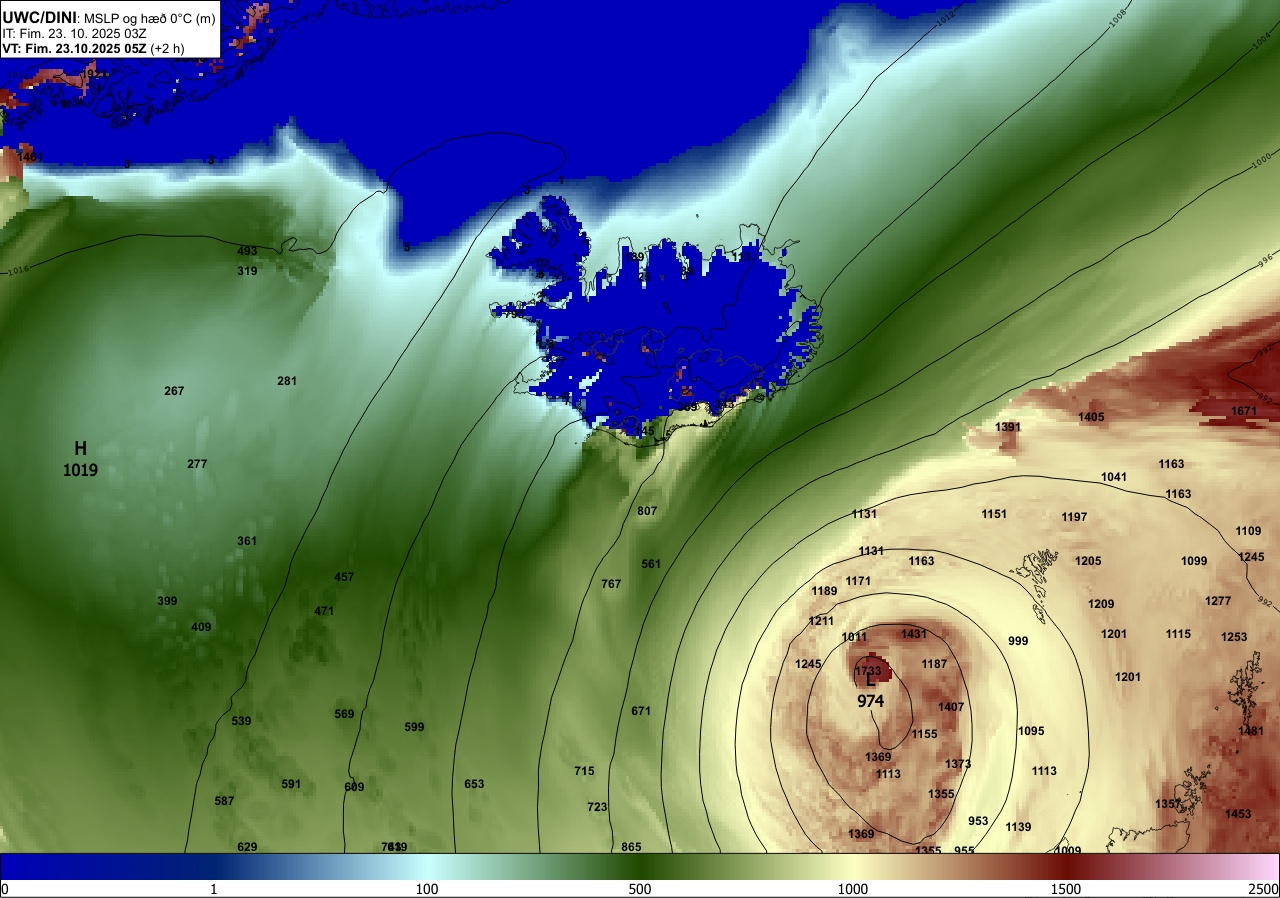1280x898 pixels.
Task: Click the "1171" height value
Action: 858,581
